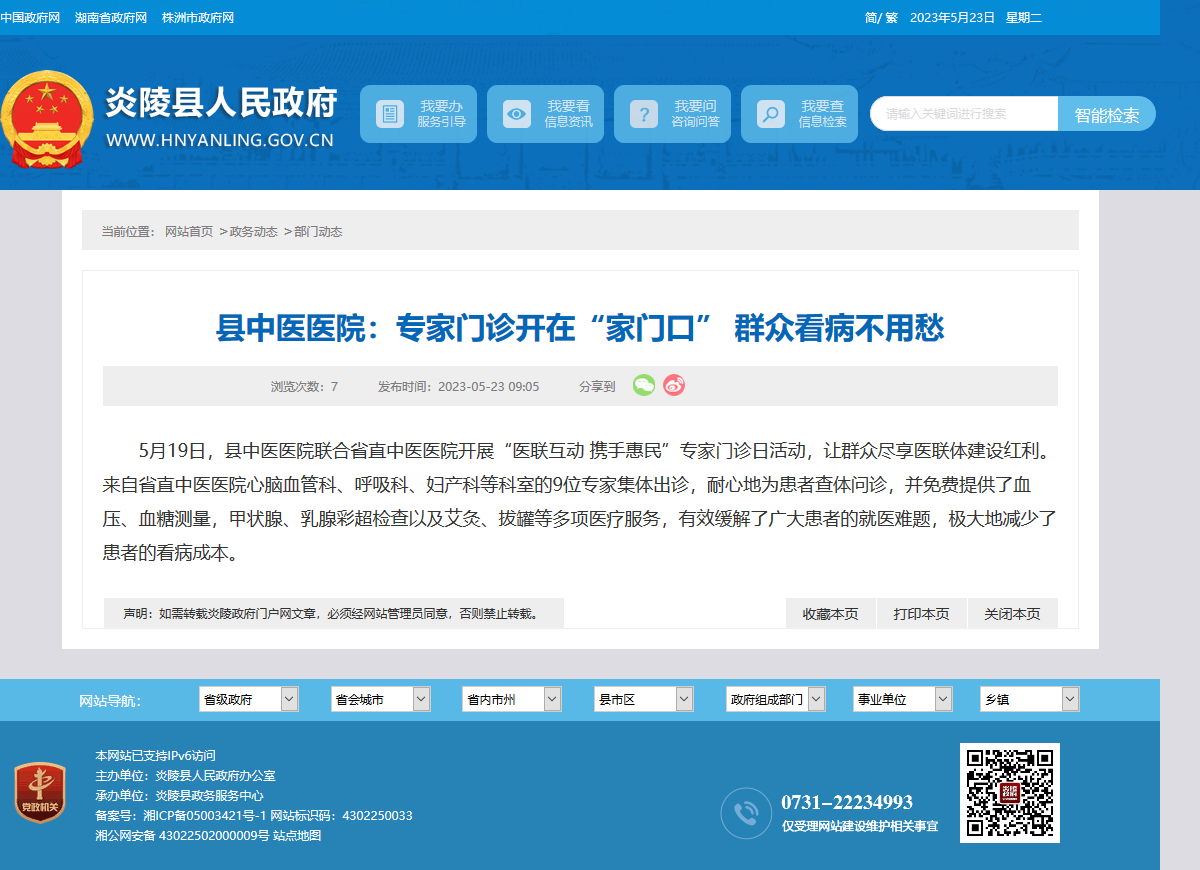1200x870 pixels.
Task: Open 部门动态 breadcrumb link
Action: coord(318,232)
